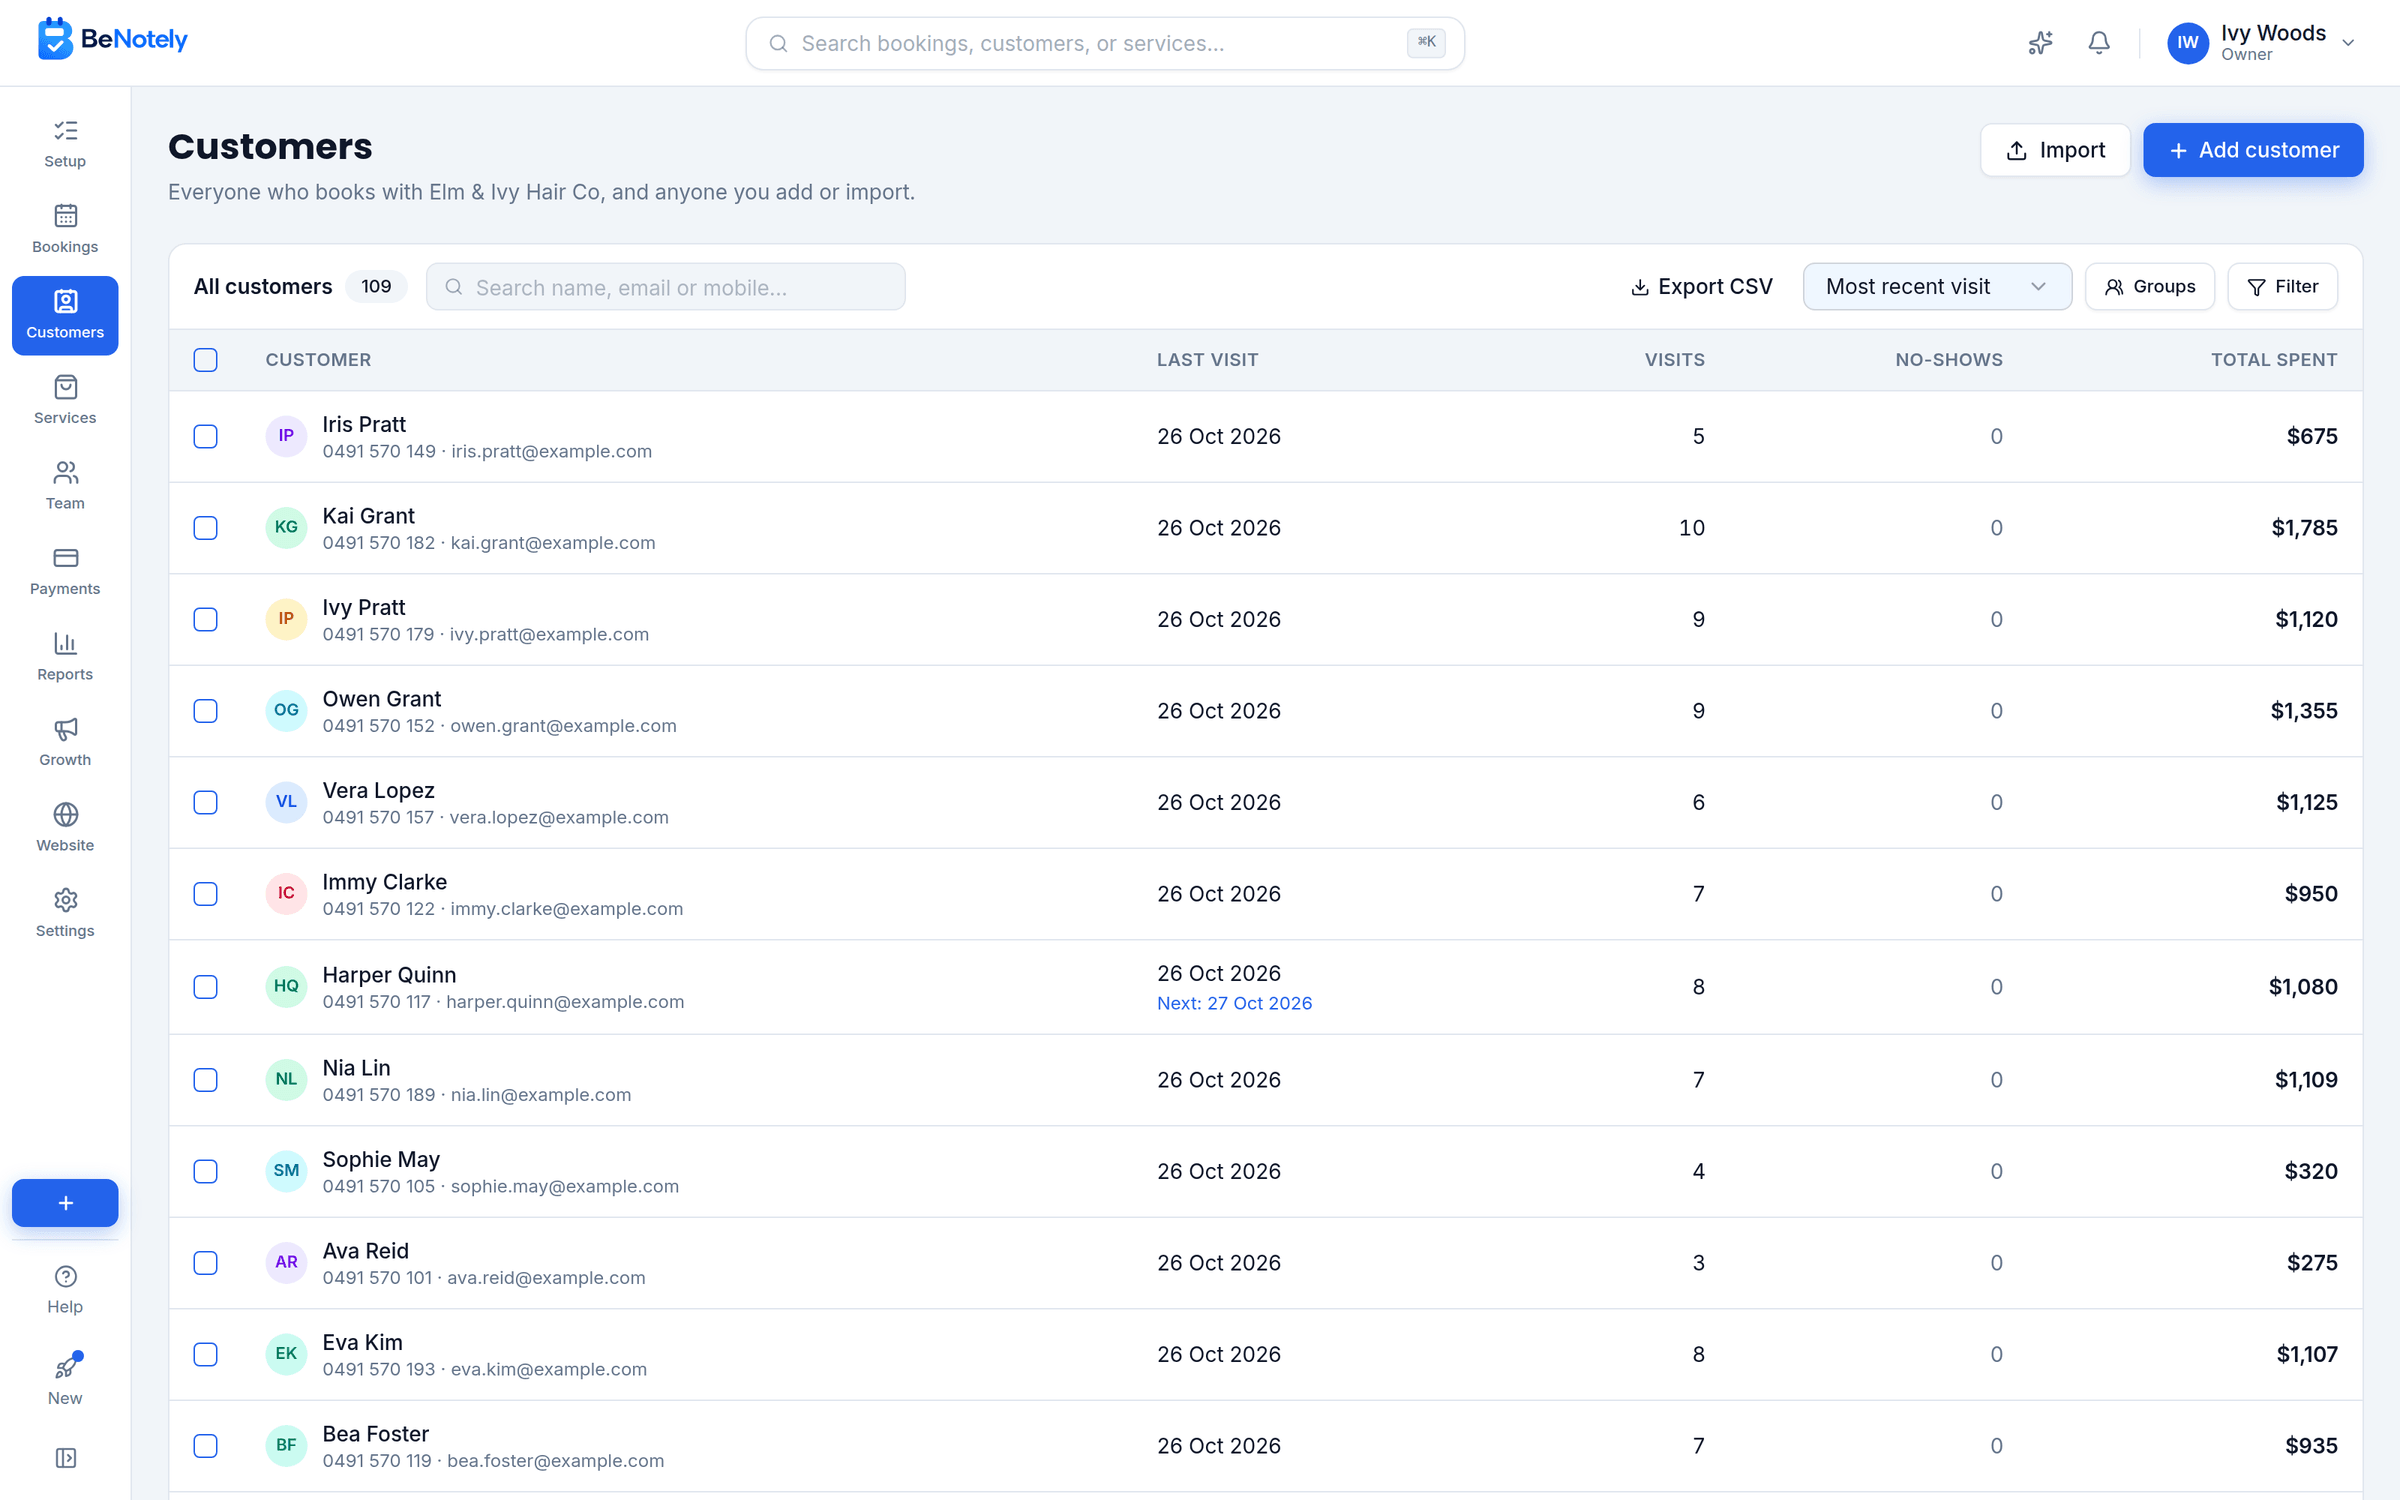Focus the global search bookings field
This screenshot has width=2400, height=1500.
point(1105,43)
